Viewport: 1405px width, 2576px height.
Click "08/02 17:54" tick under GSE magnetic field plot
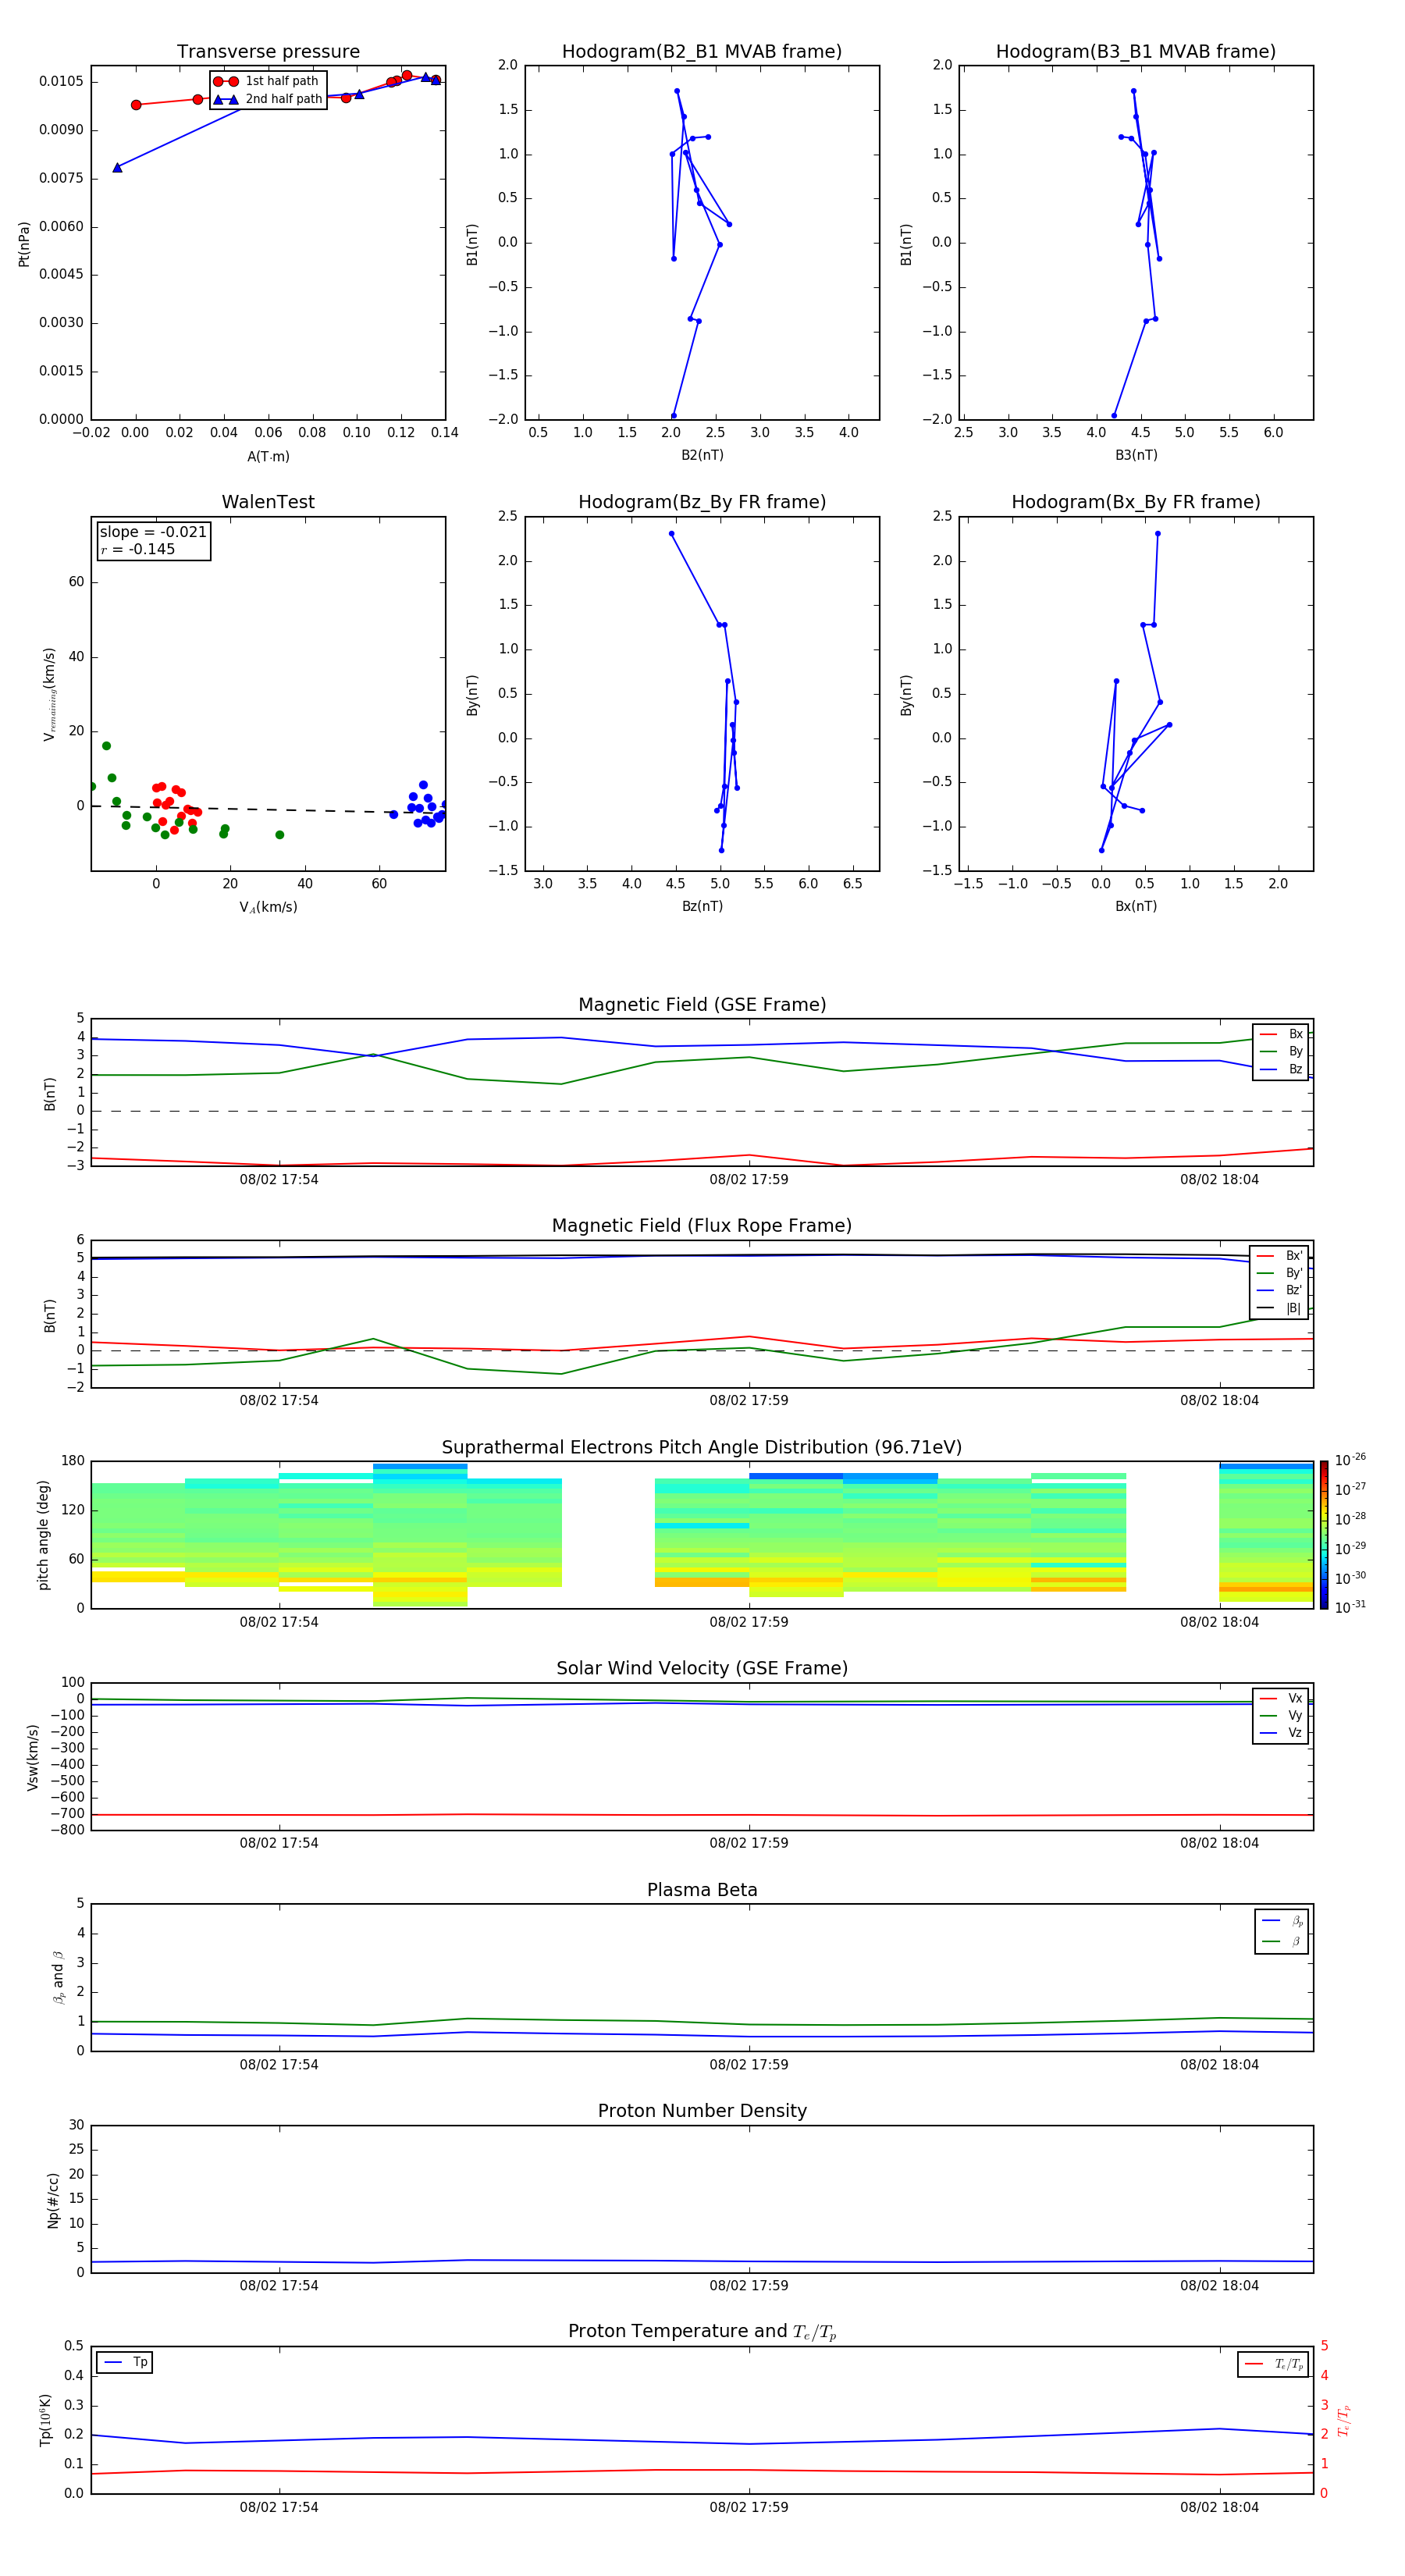(x=279, y=1179)
